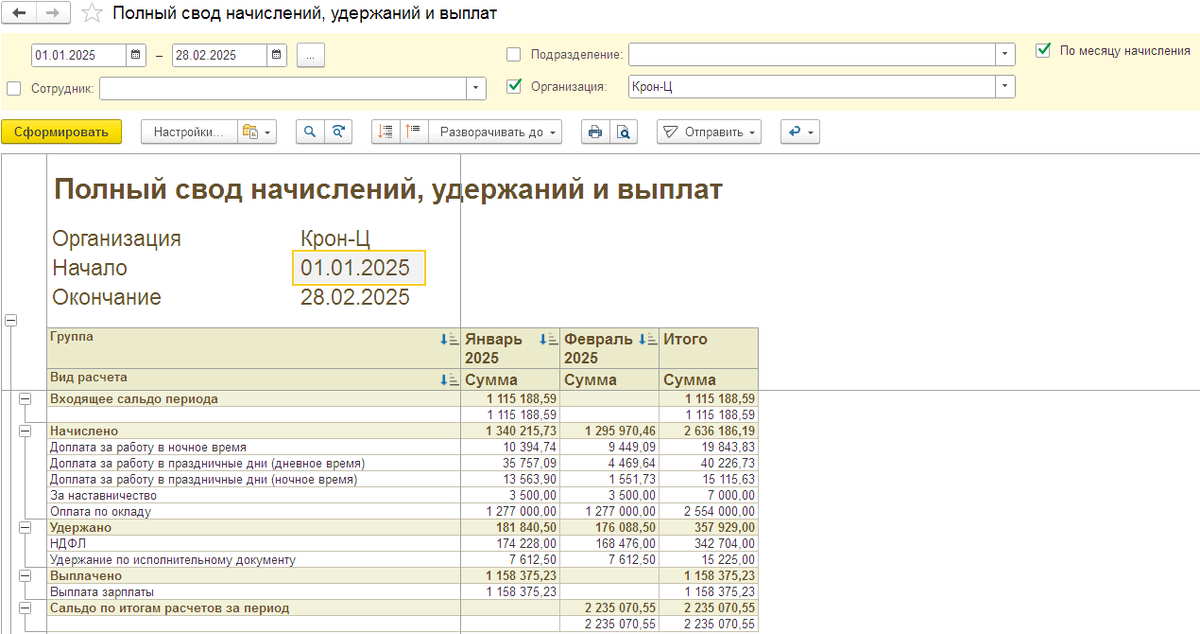Click the Подразделение input field
Viewport: 1200px width, 634px height.
pos(812,54)
